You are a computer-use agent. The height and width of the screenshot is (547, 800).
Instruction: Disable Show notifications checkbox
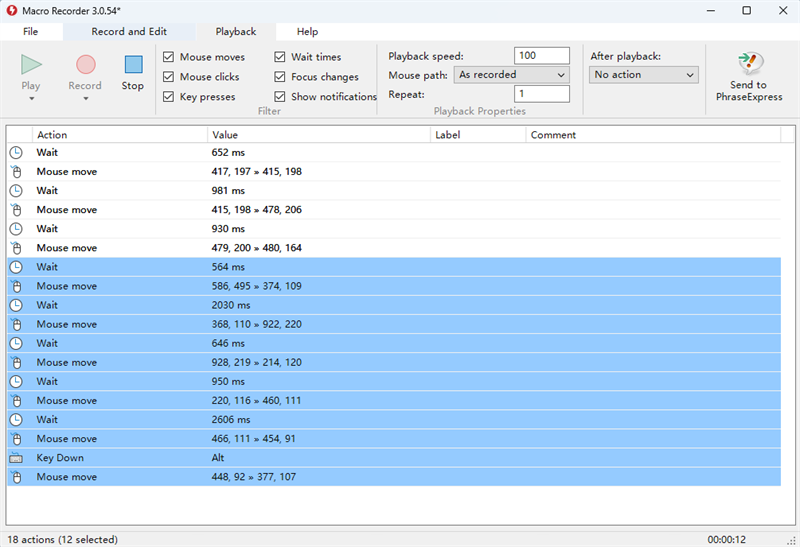[281, 97]
